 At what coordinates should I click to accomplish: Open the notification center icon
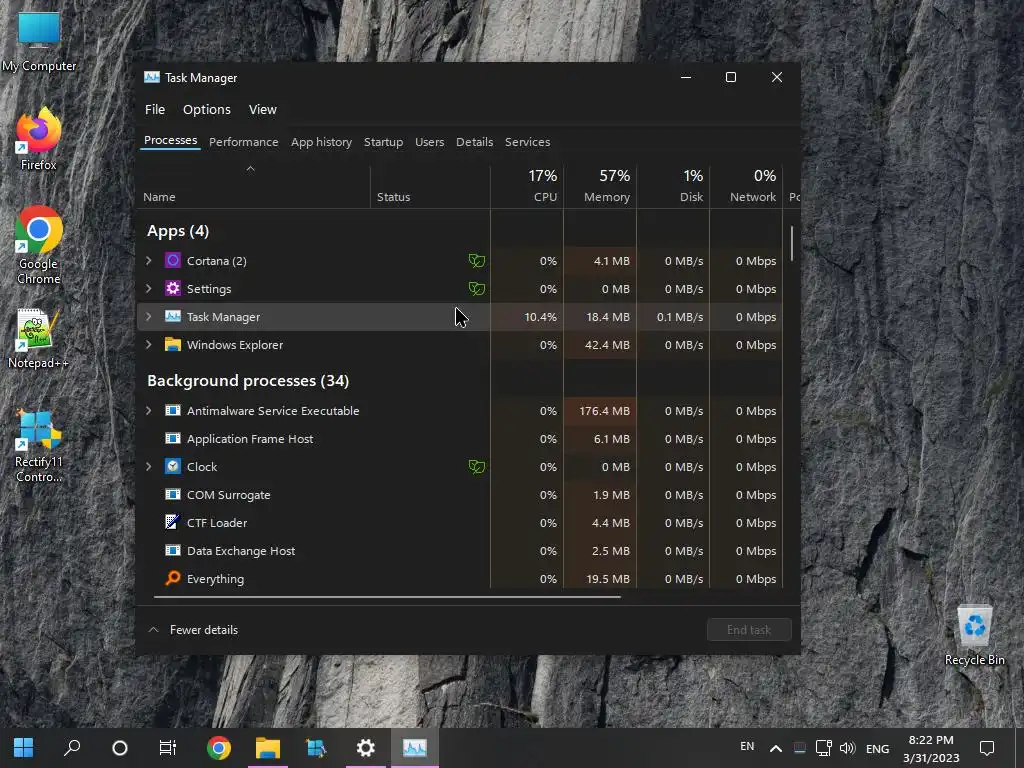click(x=987, y=748)
